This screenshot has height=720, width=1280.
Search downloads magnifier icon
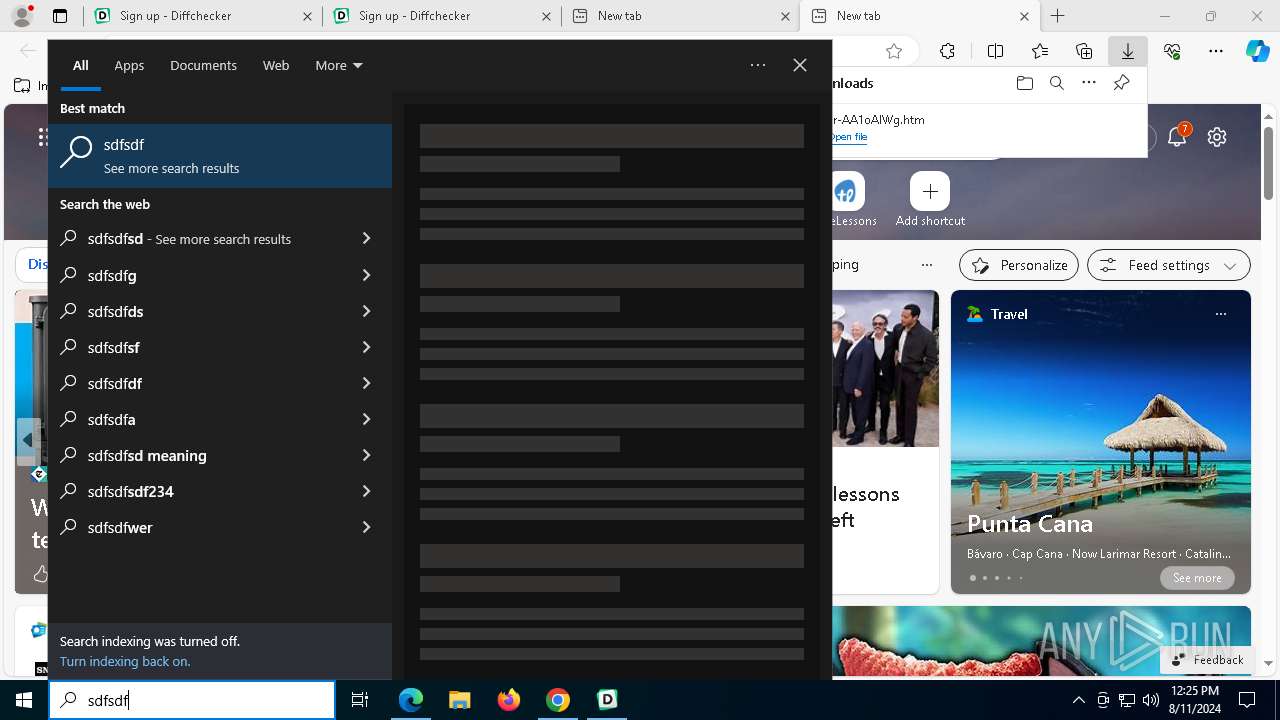[x=1056, y=83]
